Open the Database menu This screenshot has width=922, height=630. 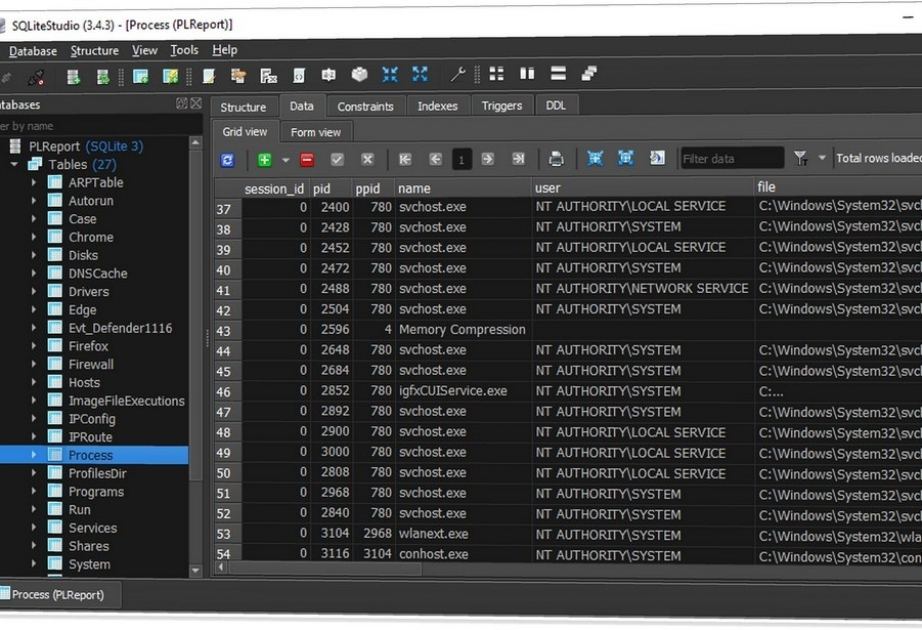tap(33, 51)
